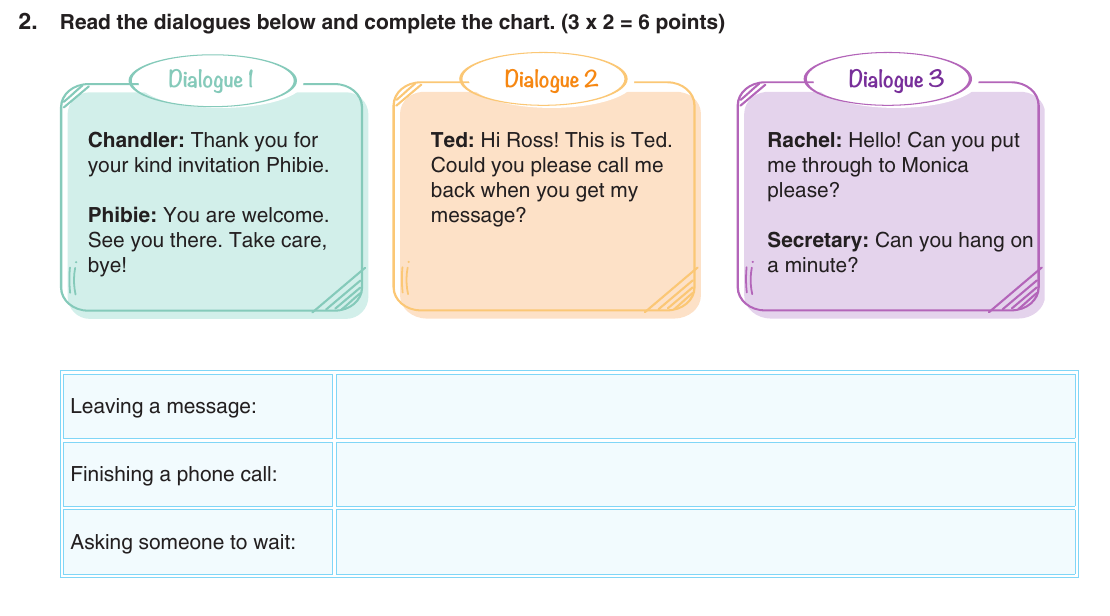Click Ted's name in Dialogue 2
The width and height of the screenshot is (1110, 616).
tap(452, 140)
